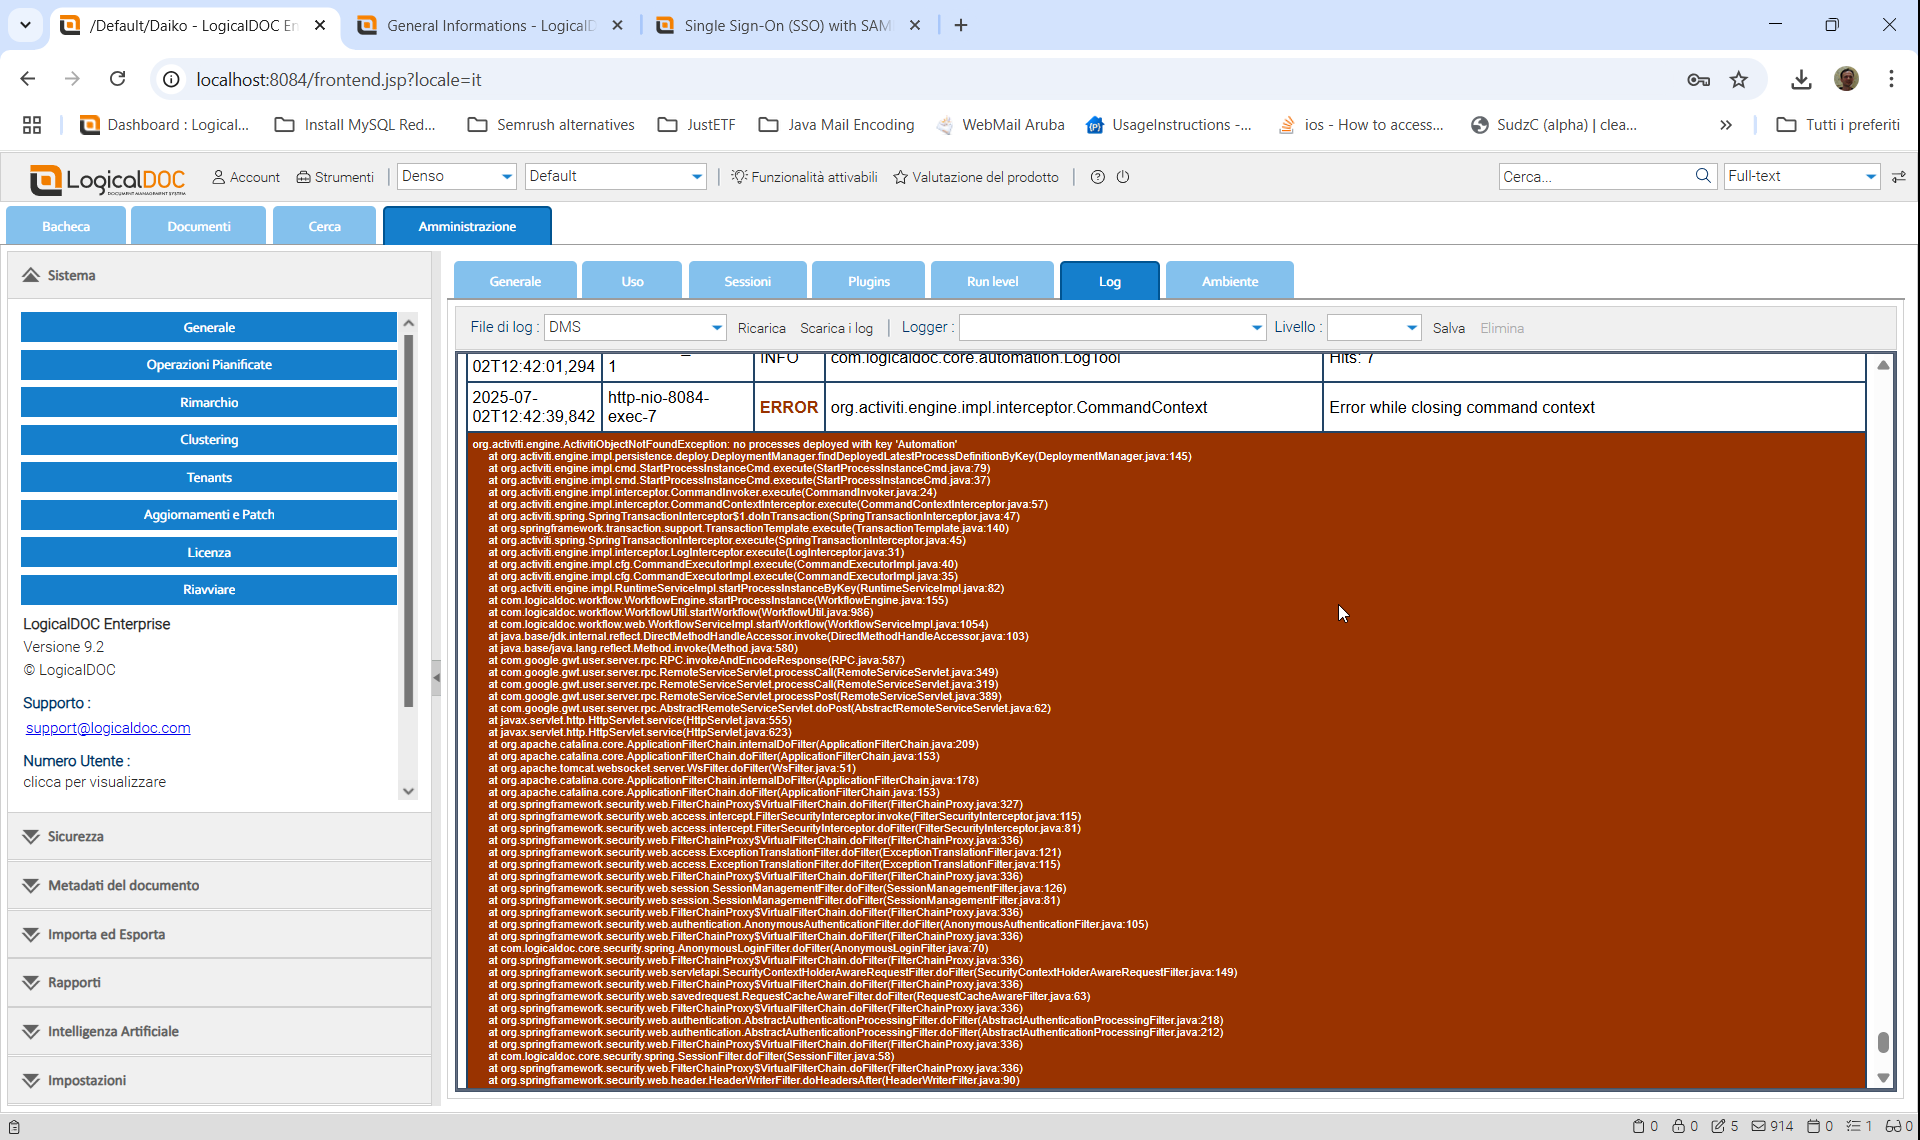Open the Strumenti menu

click(x=335, y=177)
